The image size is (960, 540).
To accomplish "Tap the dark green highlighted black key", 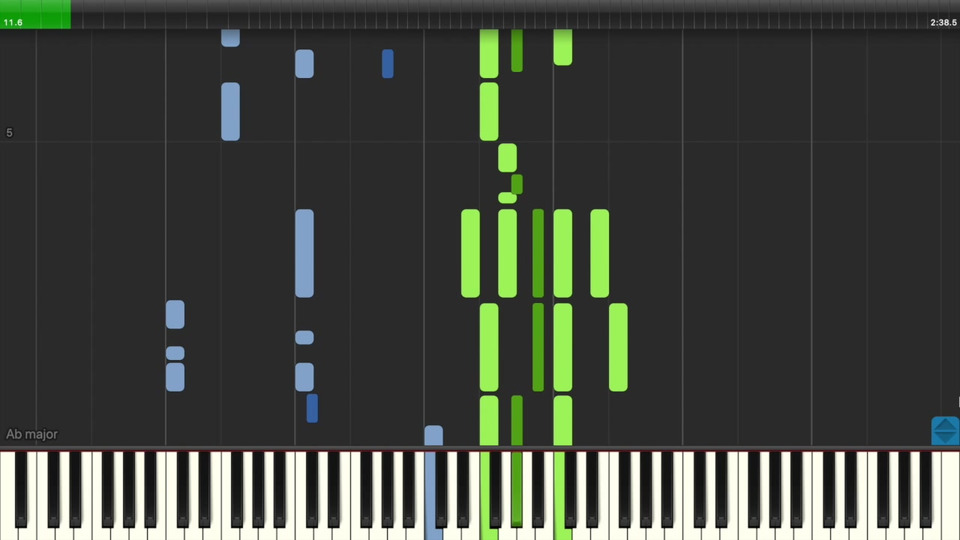I will click(x=517, y=489).
